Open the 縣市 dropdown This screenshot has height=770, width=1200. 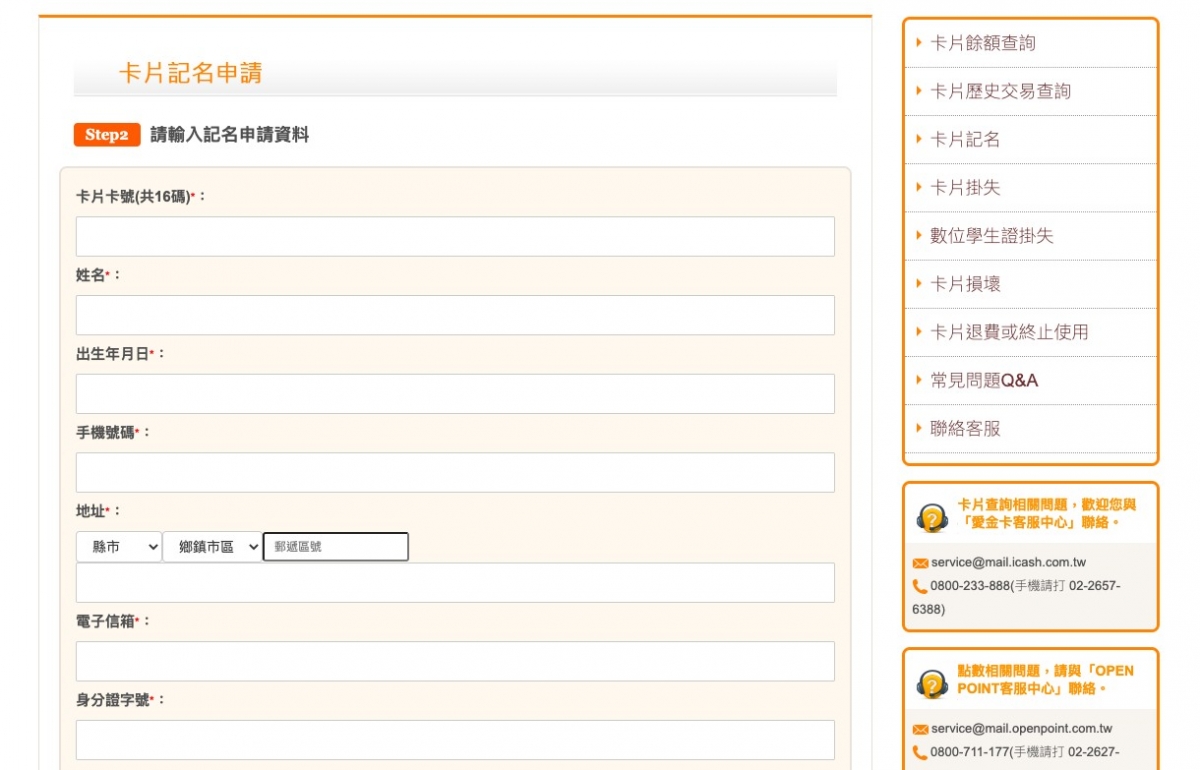(118, 547)
